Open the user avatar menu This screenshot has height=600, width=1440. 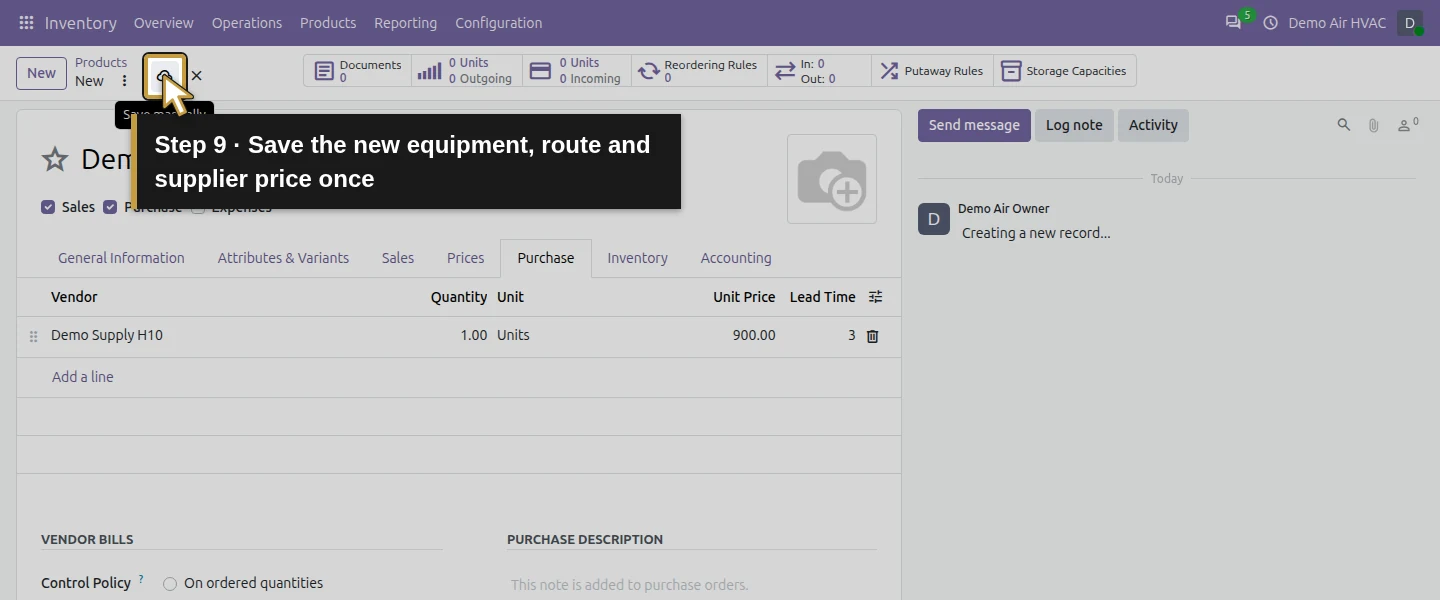tap(1410, 22)
